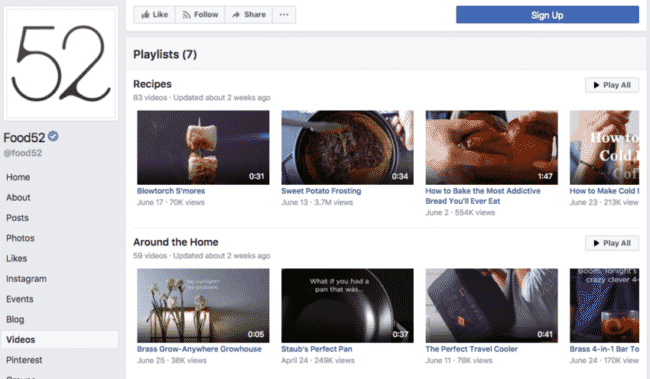Image resolution: width=650 pixels, height=379 pixels.
Task: Open the Photos section in sidebar
Action: (x=20, y=238)
